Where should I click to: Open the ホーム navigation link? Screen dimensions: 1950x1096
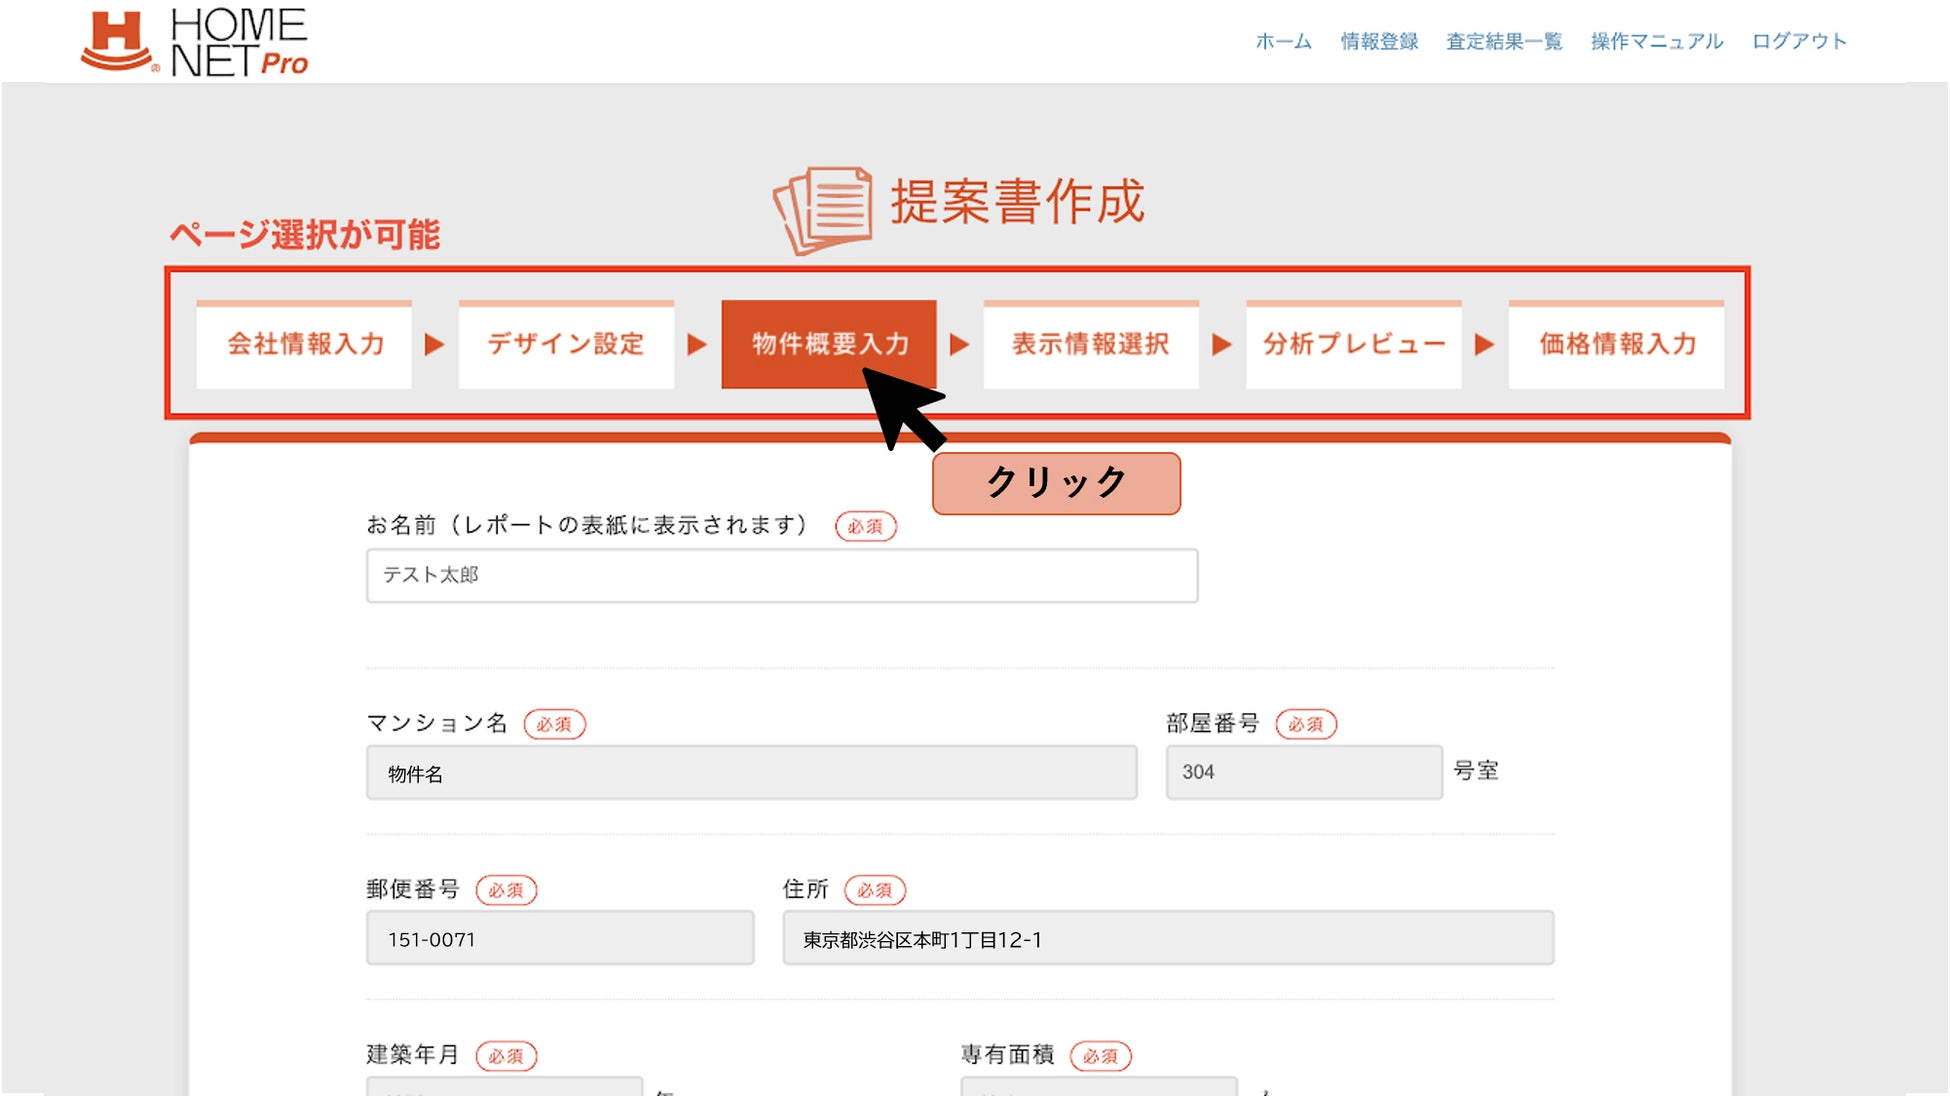(1283, 41)
